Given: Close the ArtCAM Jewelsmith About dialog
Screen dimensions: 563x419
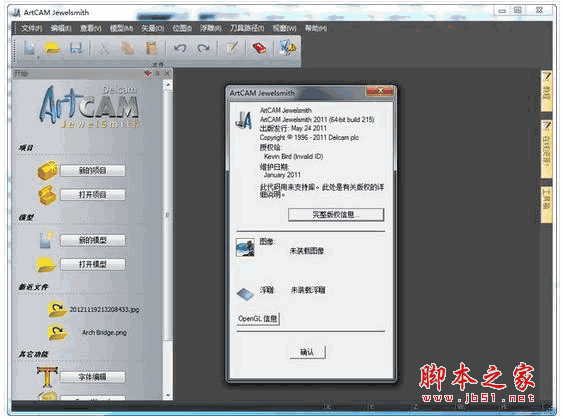Looking at the screenshot, I should [x=380, y=91].
